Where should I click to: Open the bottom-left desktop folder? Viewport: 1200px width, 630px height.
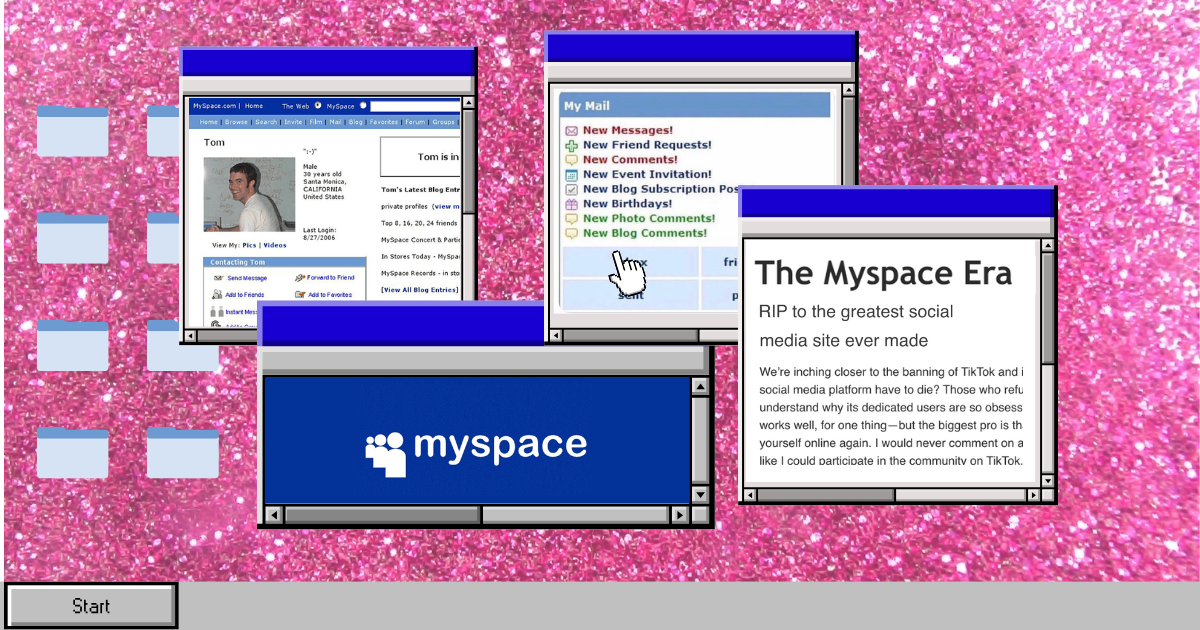click(72, 452)
